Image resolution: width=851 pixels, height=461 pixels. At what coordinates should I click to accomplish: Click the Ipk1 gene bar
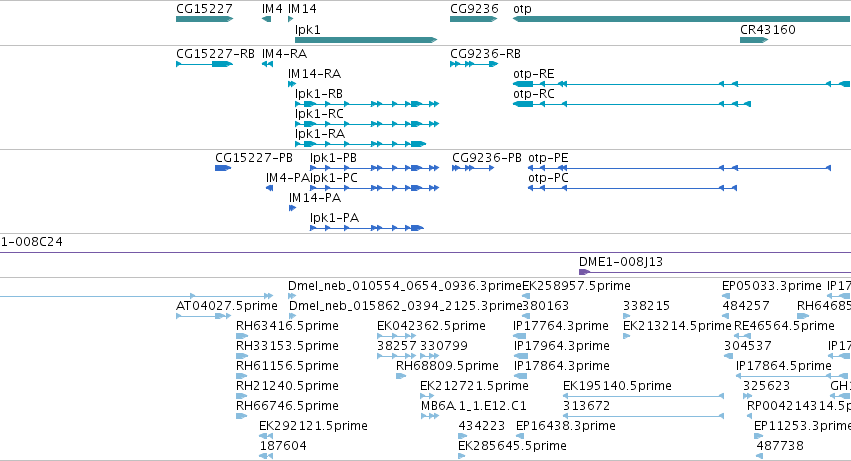click(x=366, y=40)
